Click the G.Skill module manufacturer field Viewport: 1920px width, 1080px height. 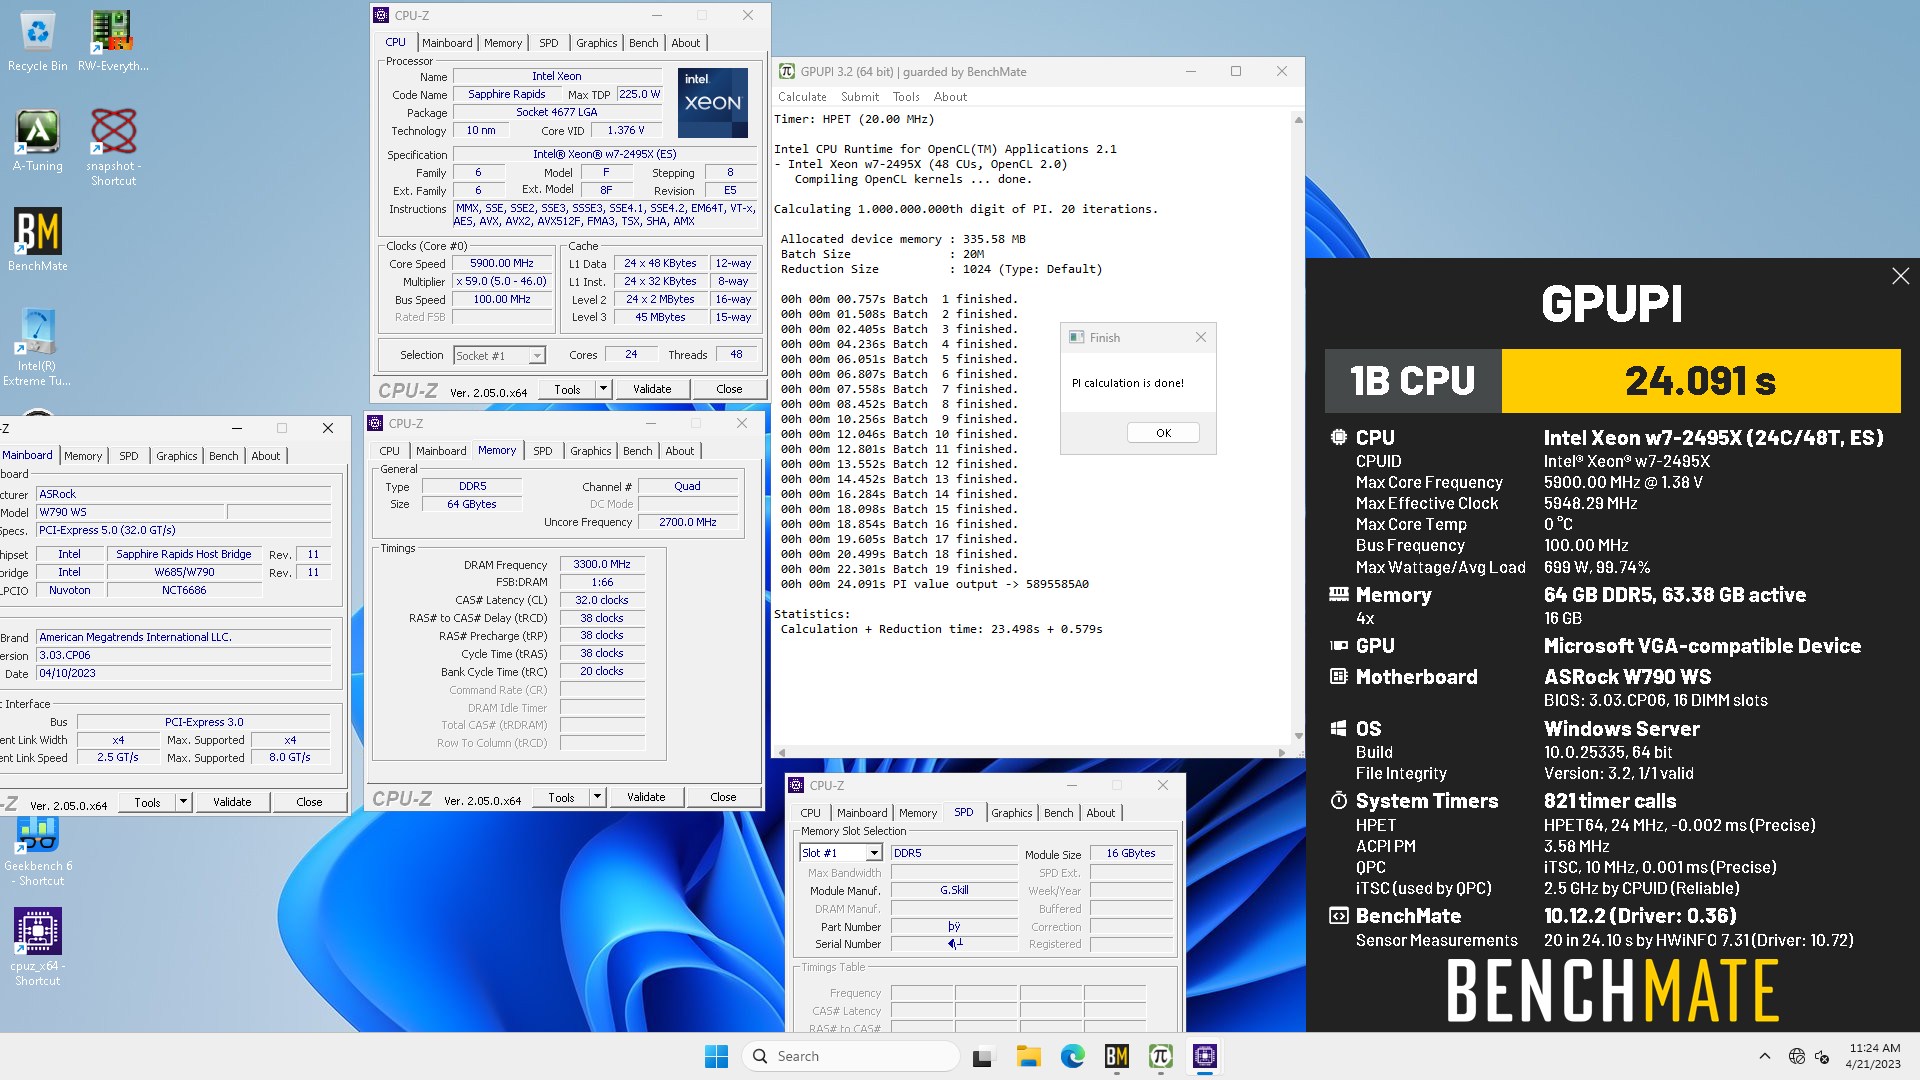pyautogui.click(x=954, y=890)
